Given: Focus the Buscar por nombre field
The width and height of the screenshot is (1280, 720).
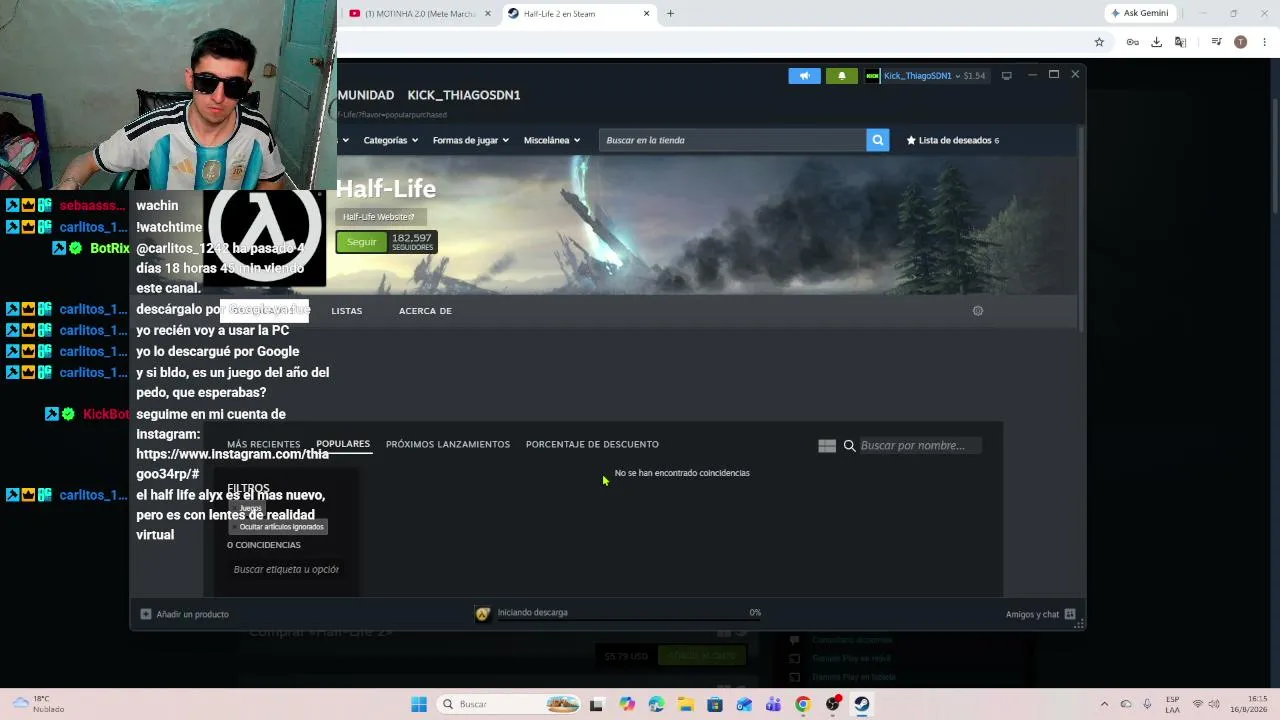Looking at the screenshot, I should coord(919,446).
